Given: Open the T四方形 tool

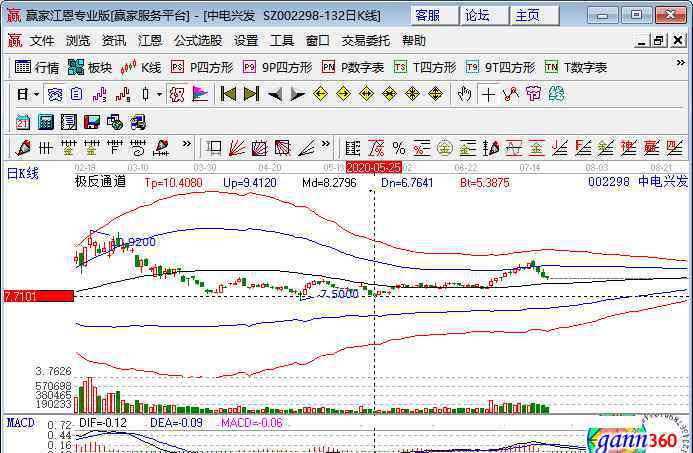Looking at the screenshot, I should 425,68.
